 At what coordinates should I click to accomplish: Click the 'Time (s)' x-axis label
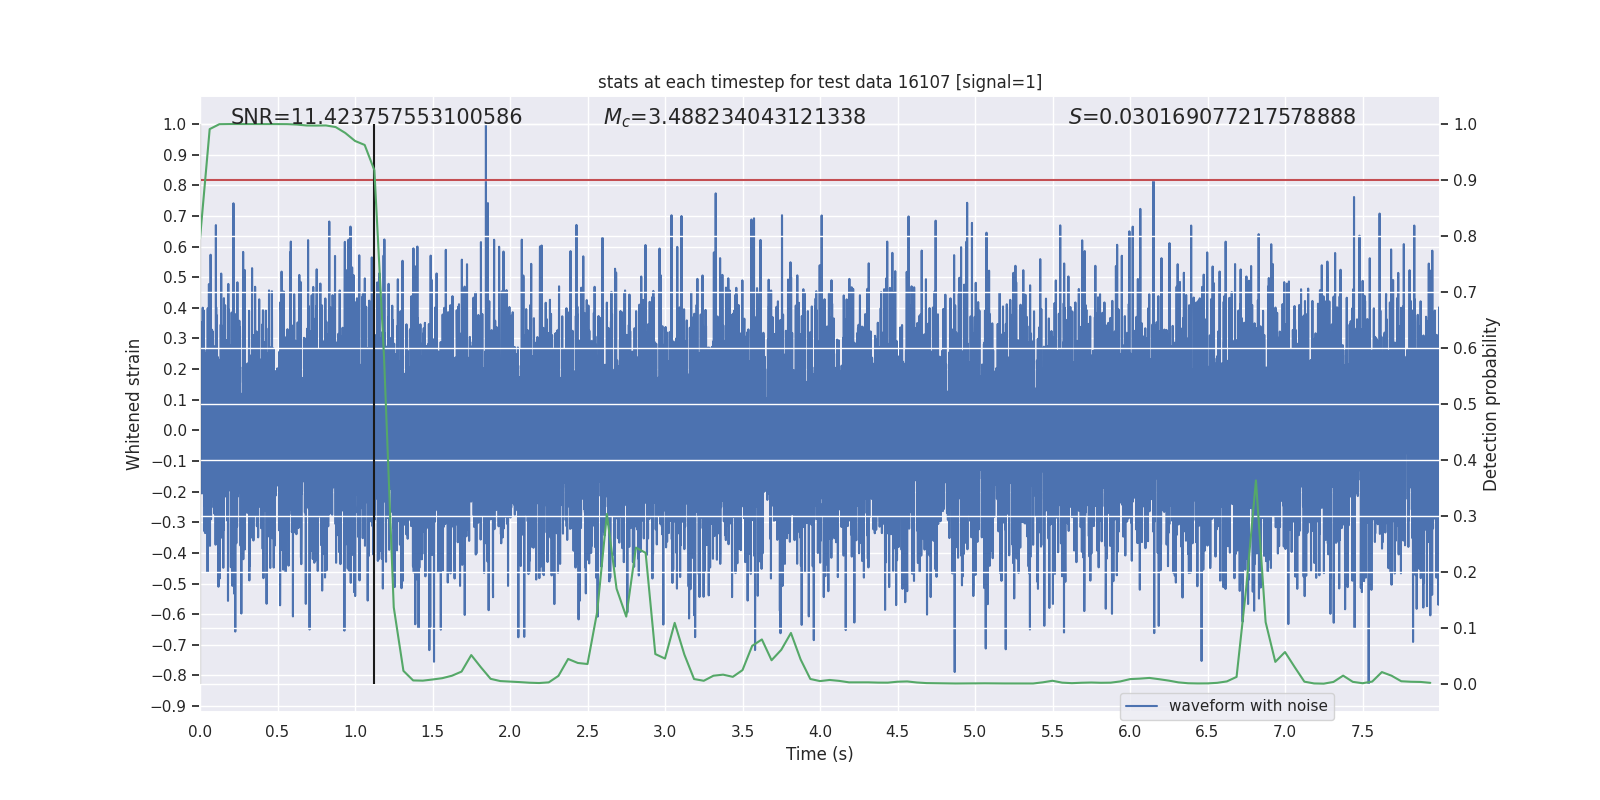(819, 754)
